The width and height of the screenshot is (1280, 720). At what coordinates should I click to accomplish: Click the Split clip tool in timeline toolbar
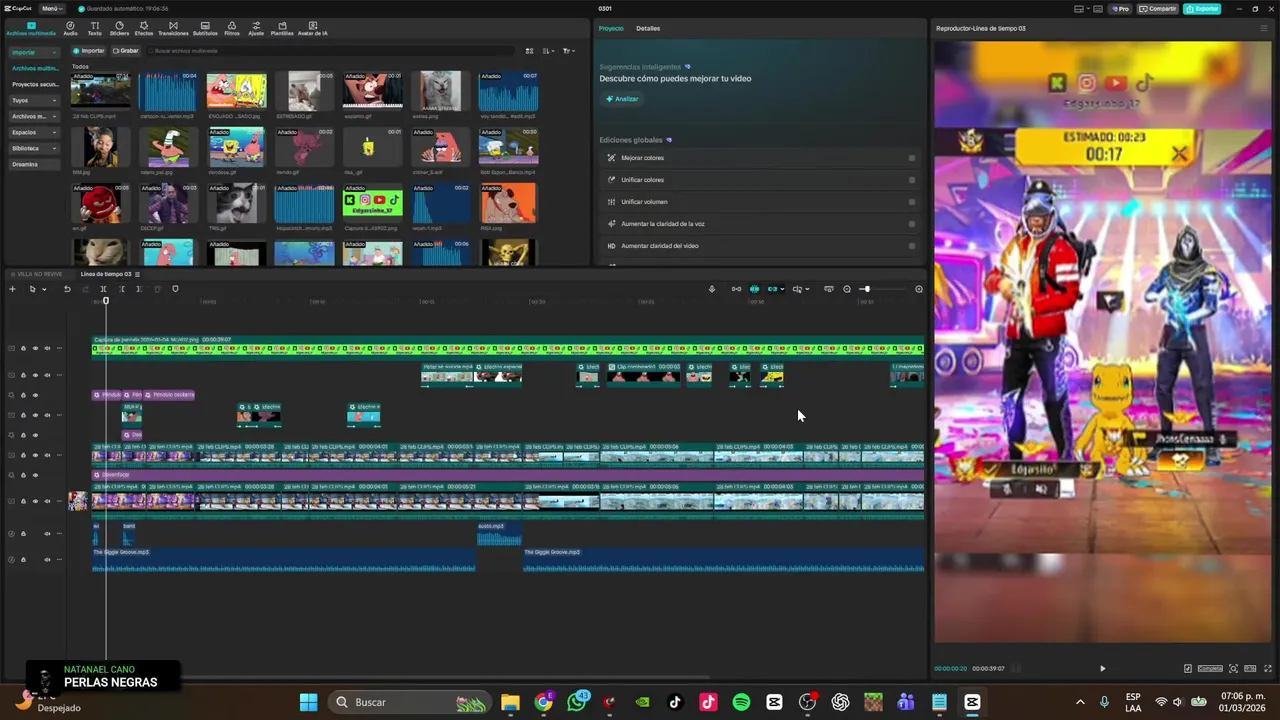(x=103, y=289)
